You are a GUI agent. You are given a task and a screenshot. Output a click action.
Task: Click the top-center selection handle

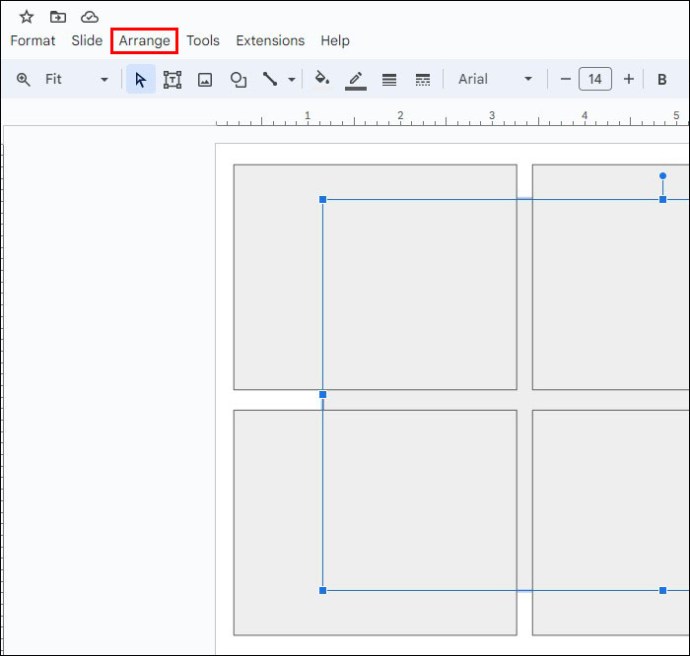pos(663,200)
